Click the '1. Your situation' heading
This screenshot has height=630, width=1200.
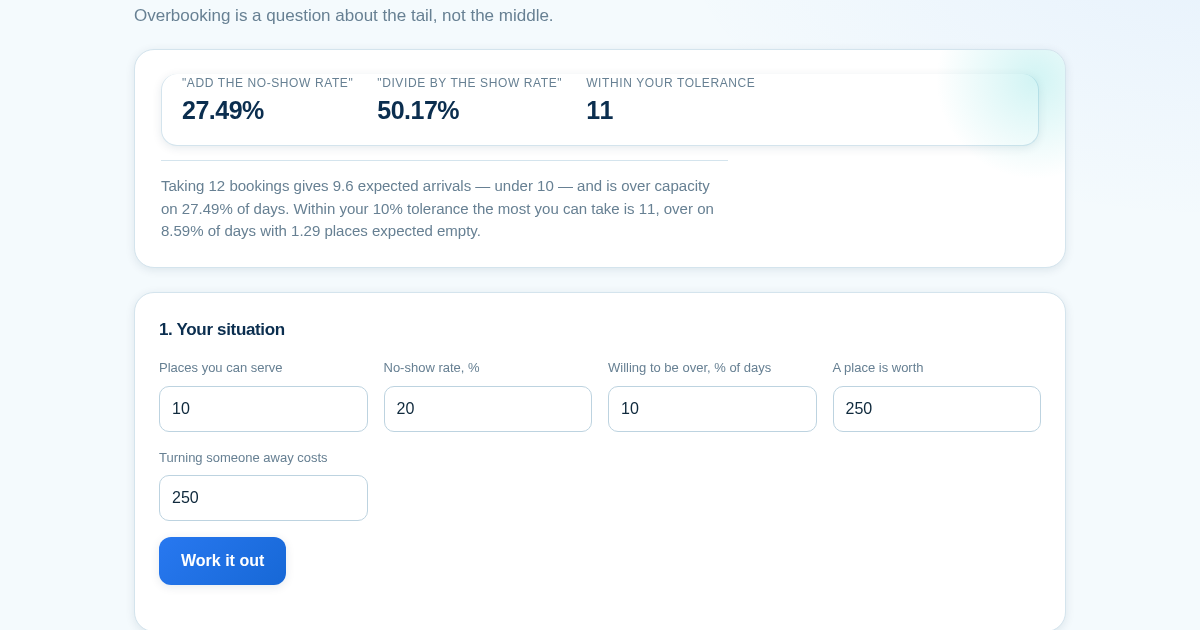click(222, 329)
